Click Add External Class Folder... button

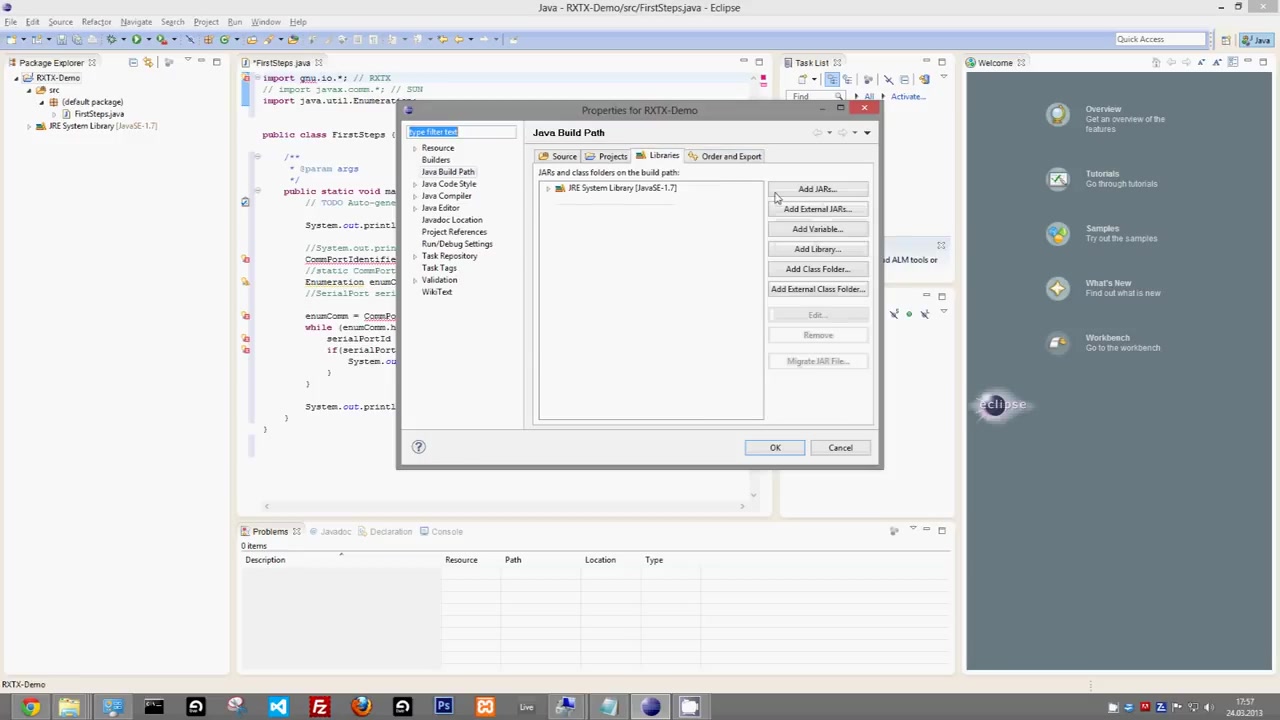pos(818,289)
